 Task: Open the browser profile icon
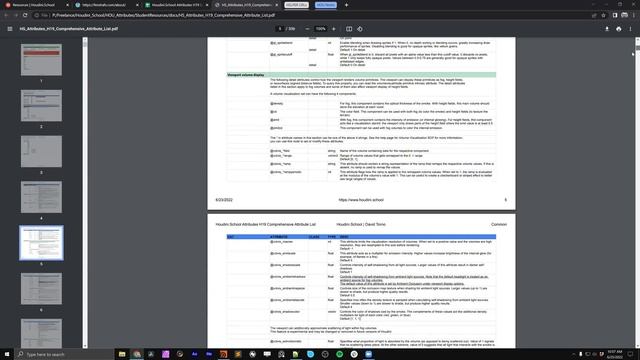pyautogui.click(x=624, y=15)
